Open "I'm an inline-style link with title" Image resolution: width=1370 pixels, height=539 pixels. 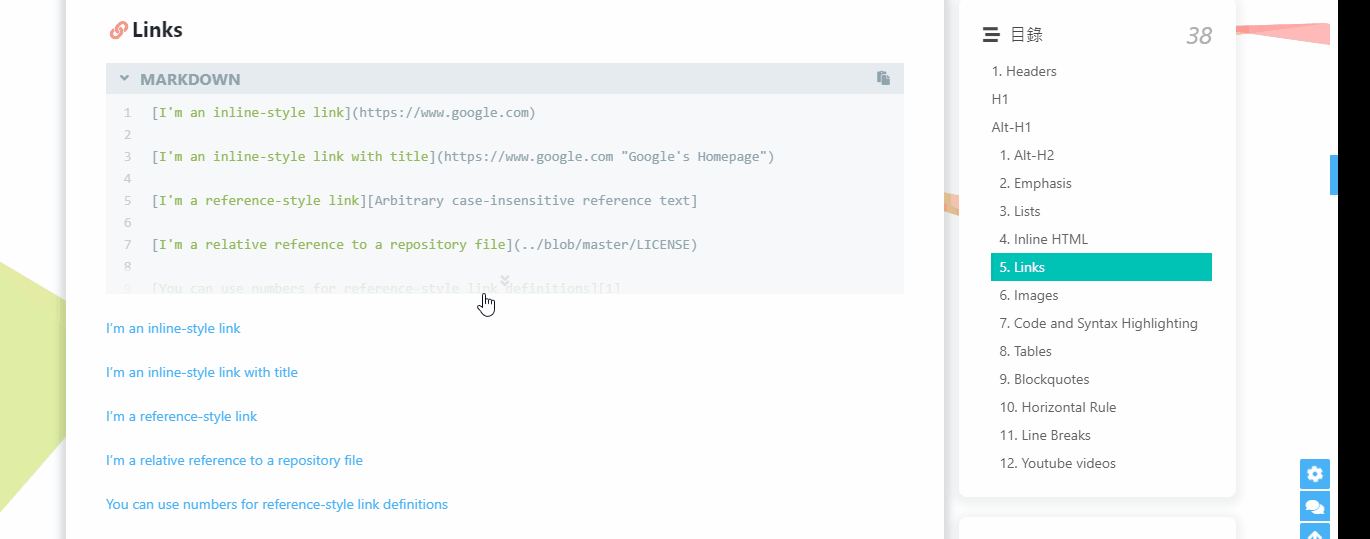(x=202, y=372)
